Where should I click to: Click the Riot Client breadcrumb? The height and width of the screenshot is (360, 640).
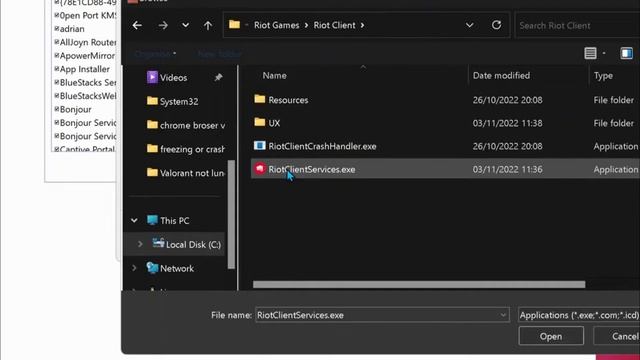(x=334, y=25)
